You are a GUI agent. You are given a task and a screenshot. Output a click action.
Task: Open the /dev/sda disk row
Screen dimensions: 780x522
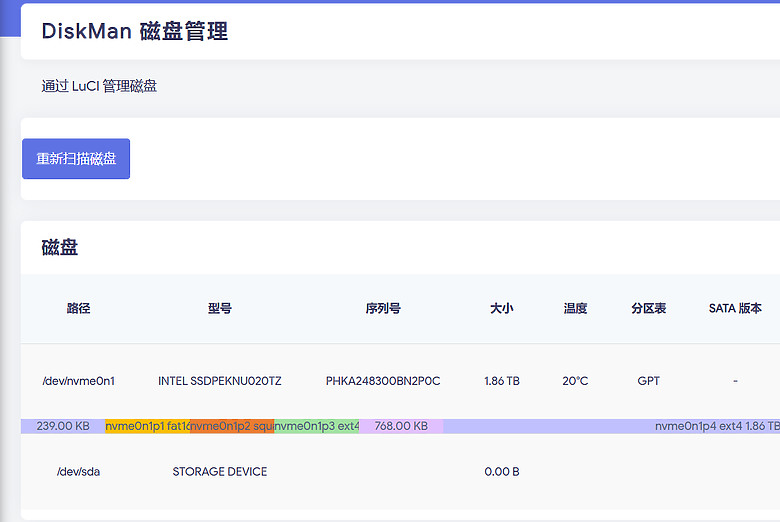tap(78, 471)
